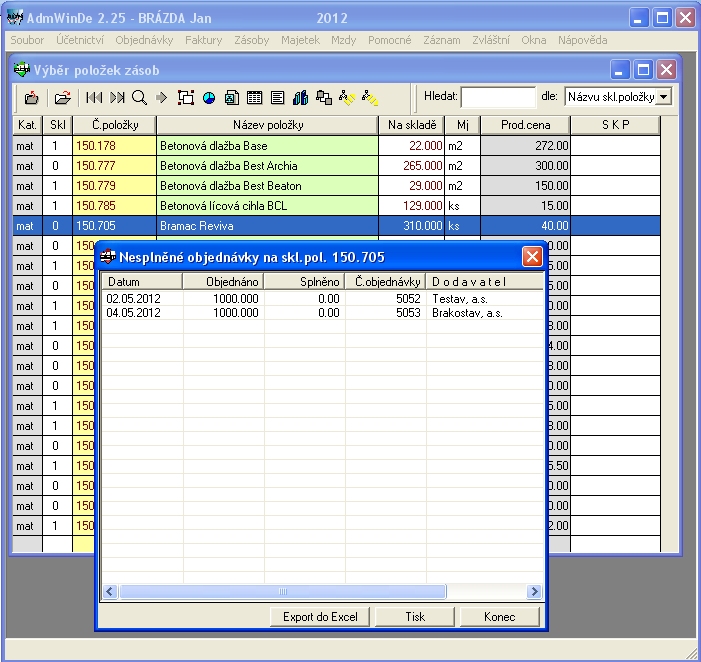Click the Výběr položek zásob window icon
This screenshot has width=701, height=662.
point(21,70)
